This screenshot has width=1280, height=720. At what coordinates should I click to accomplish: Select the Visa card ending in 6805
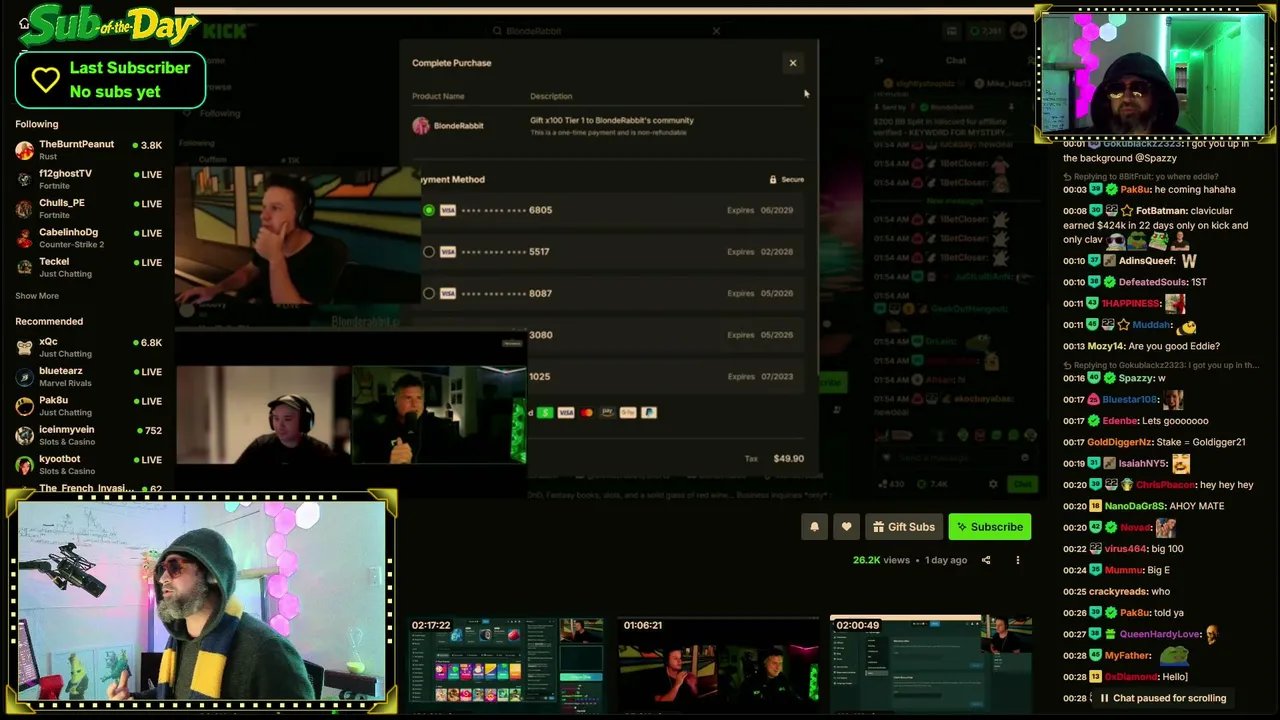tap(429, 210)
